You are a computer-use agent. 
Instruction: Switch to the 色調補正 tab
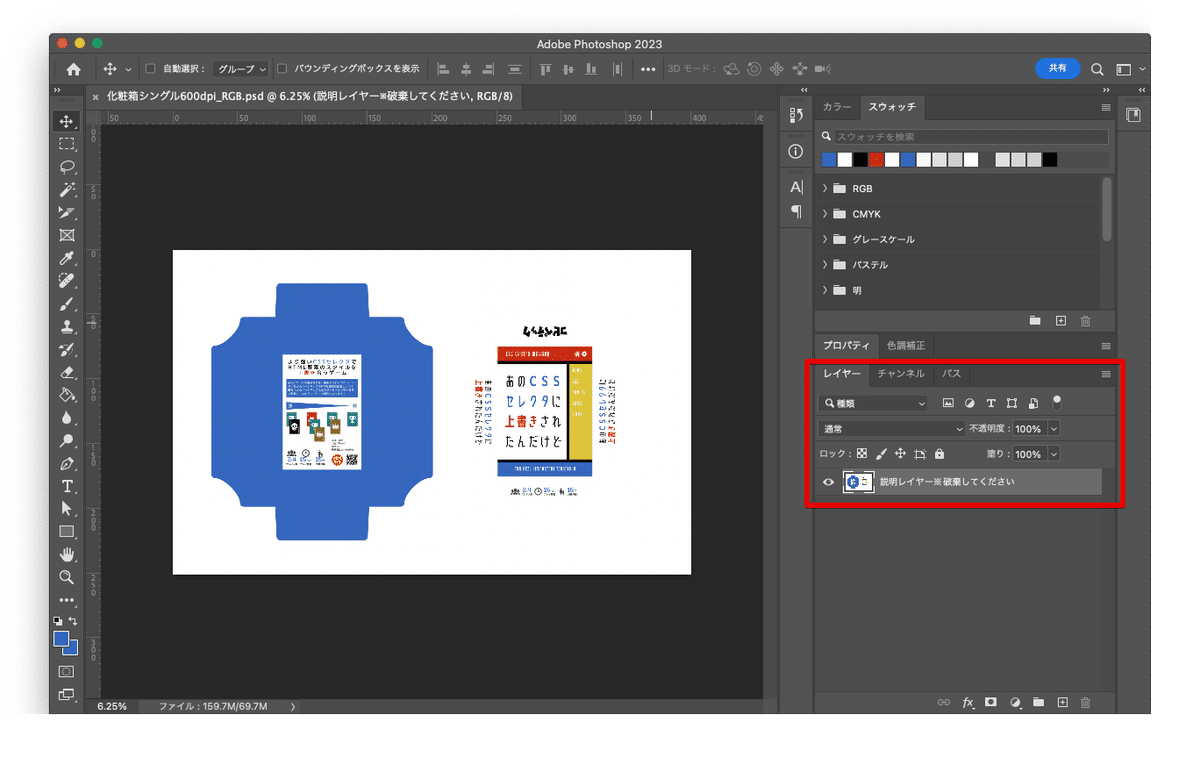[x=906, y=345]
